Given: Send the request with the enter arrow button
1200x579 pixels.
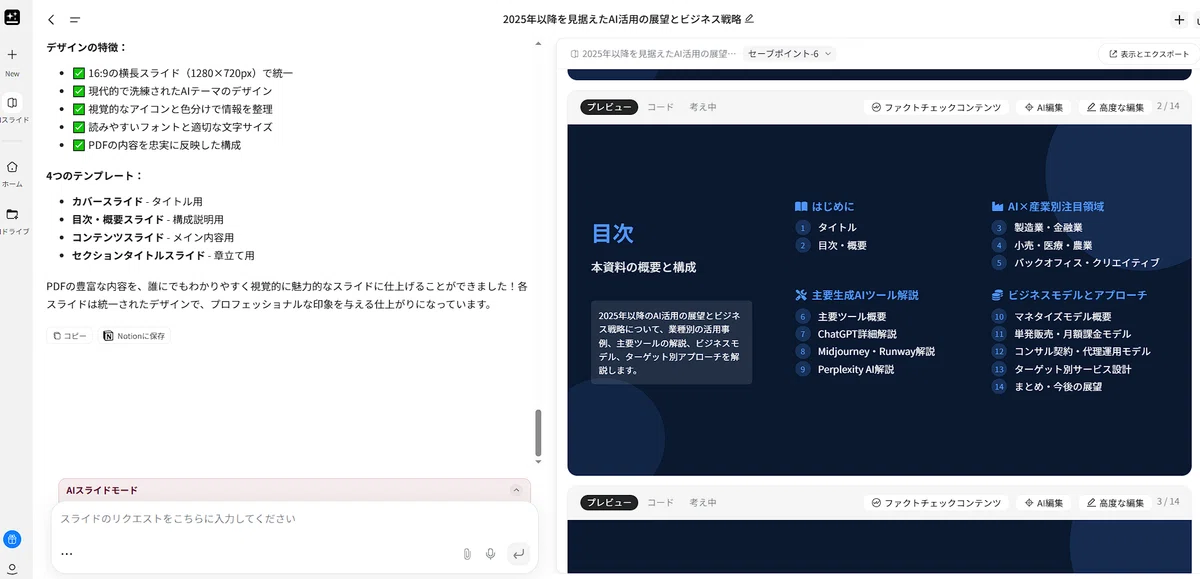Looking at the screenshot, I should click(517, 553).
